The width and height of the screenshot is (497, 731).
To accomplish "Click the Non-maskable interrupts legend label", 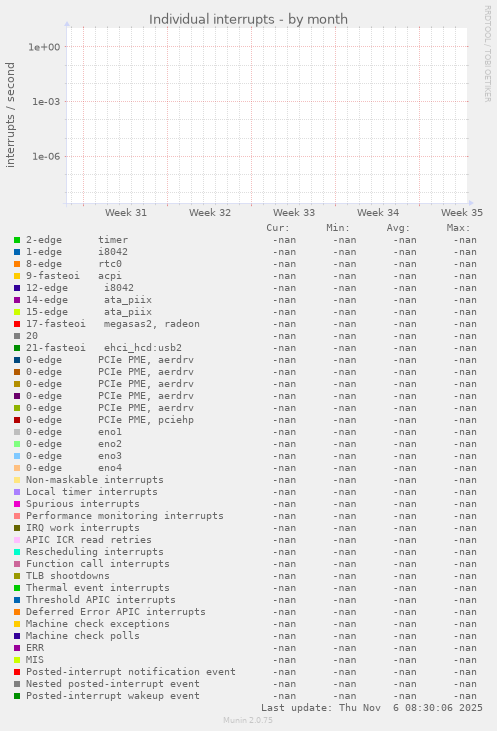I will tap(95, 480).
